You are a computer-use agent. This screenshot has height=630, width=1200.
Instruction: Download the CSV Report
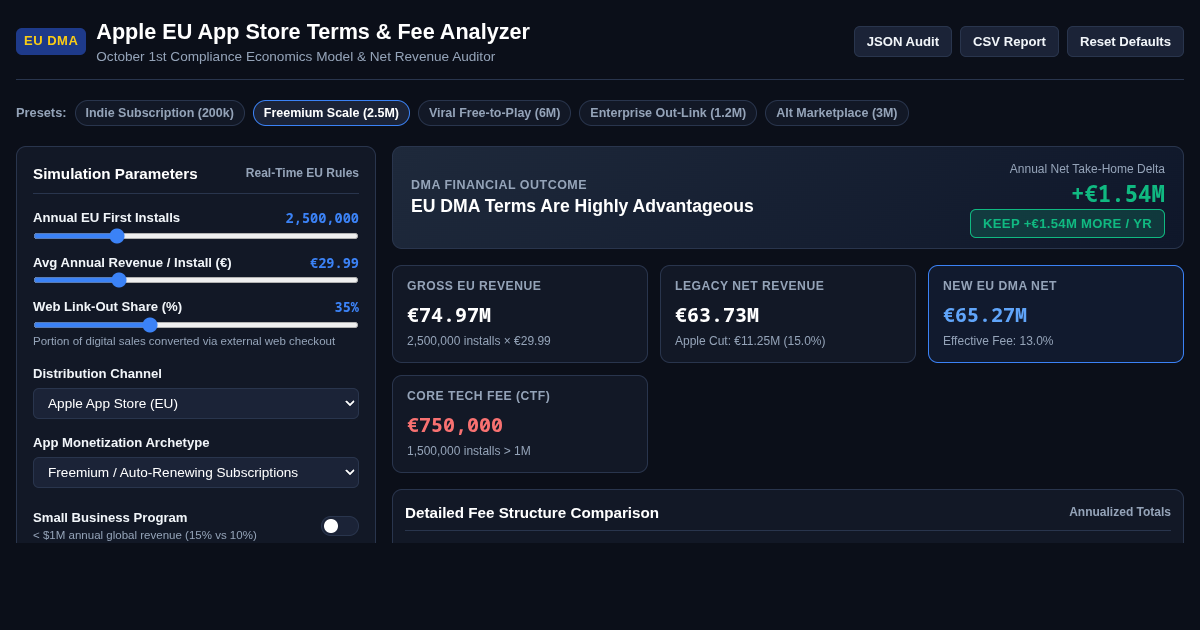point(1009,41)
